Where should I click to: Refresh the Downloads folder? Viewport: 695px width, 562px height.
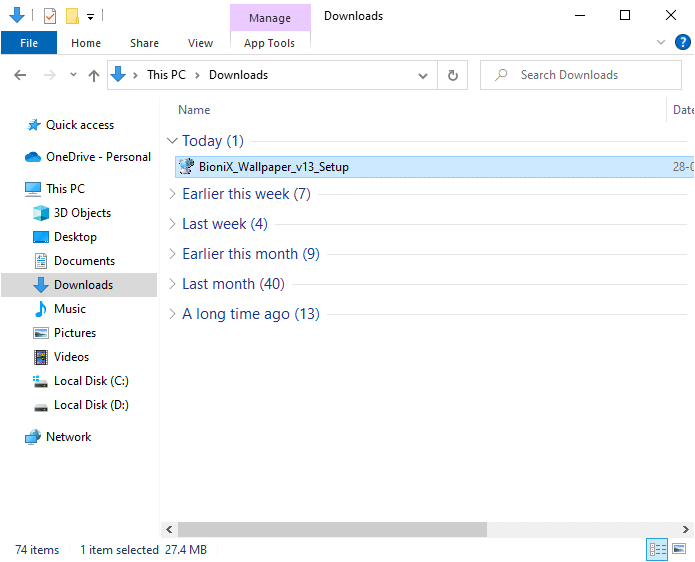pos(453,75)
